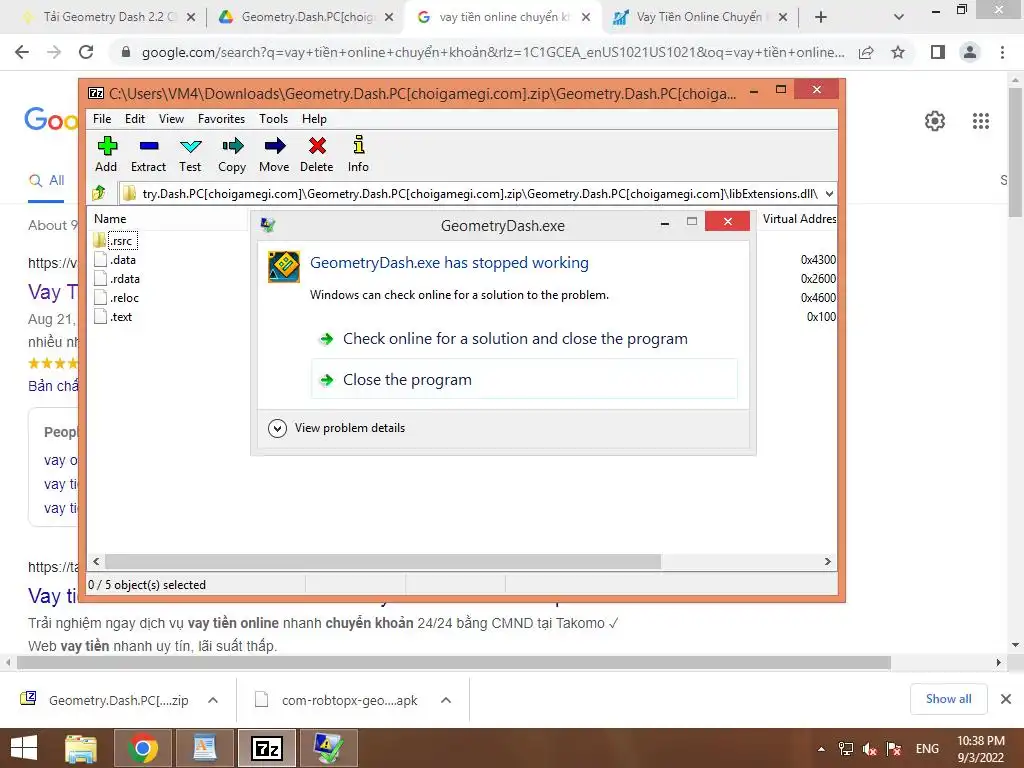The height and width of the screenshot is (768, 1024).
Task: Reload the Chrome page
Action: coord(86,52)
